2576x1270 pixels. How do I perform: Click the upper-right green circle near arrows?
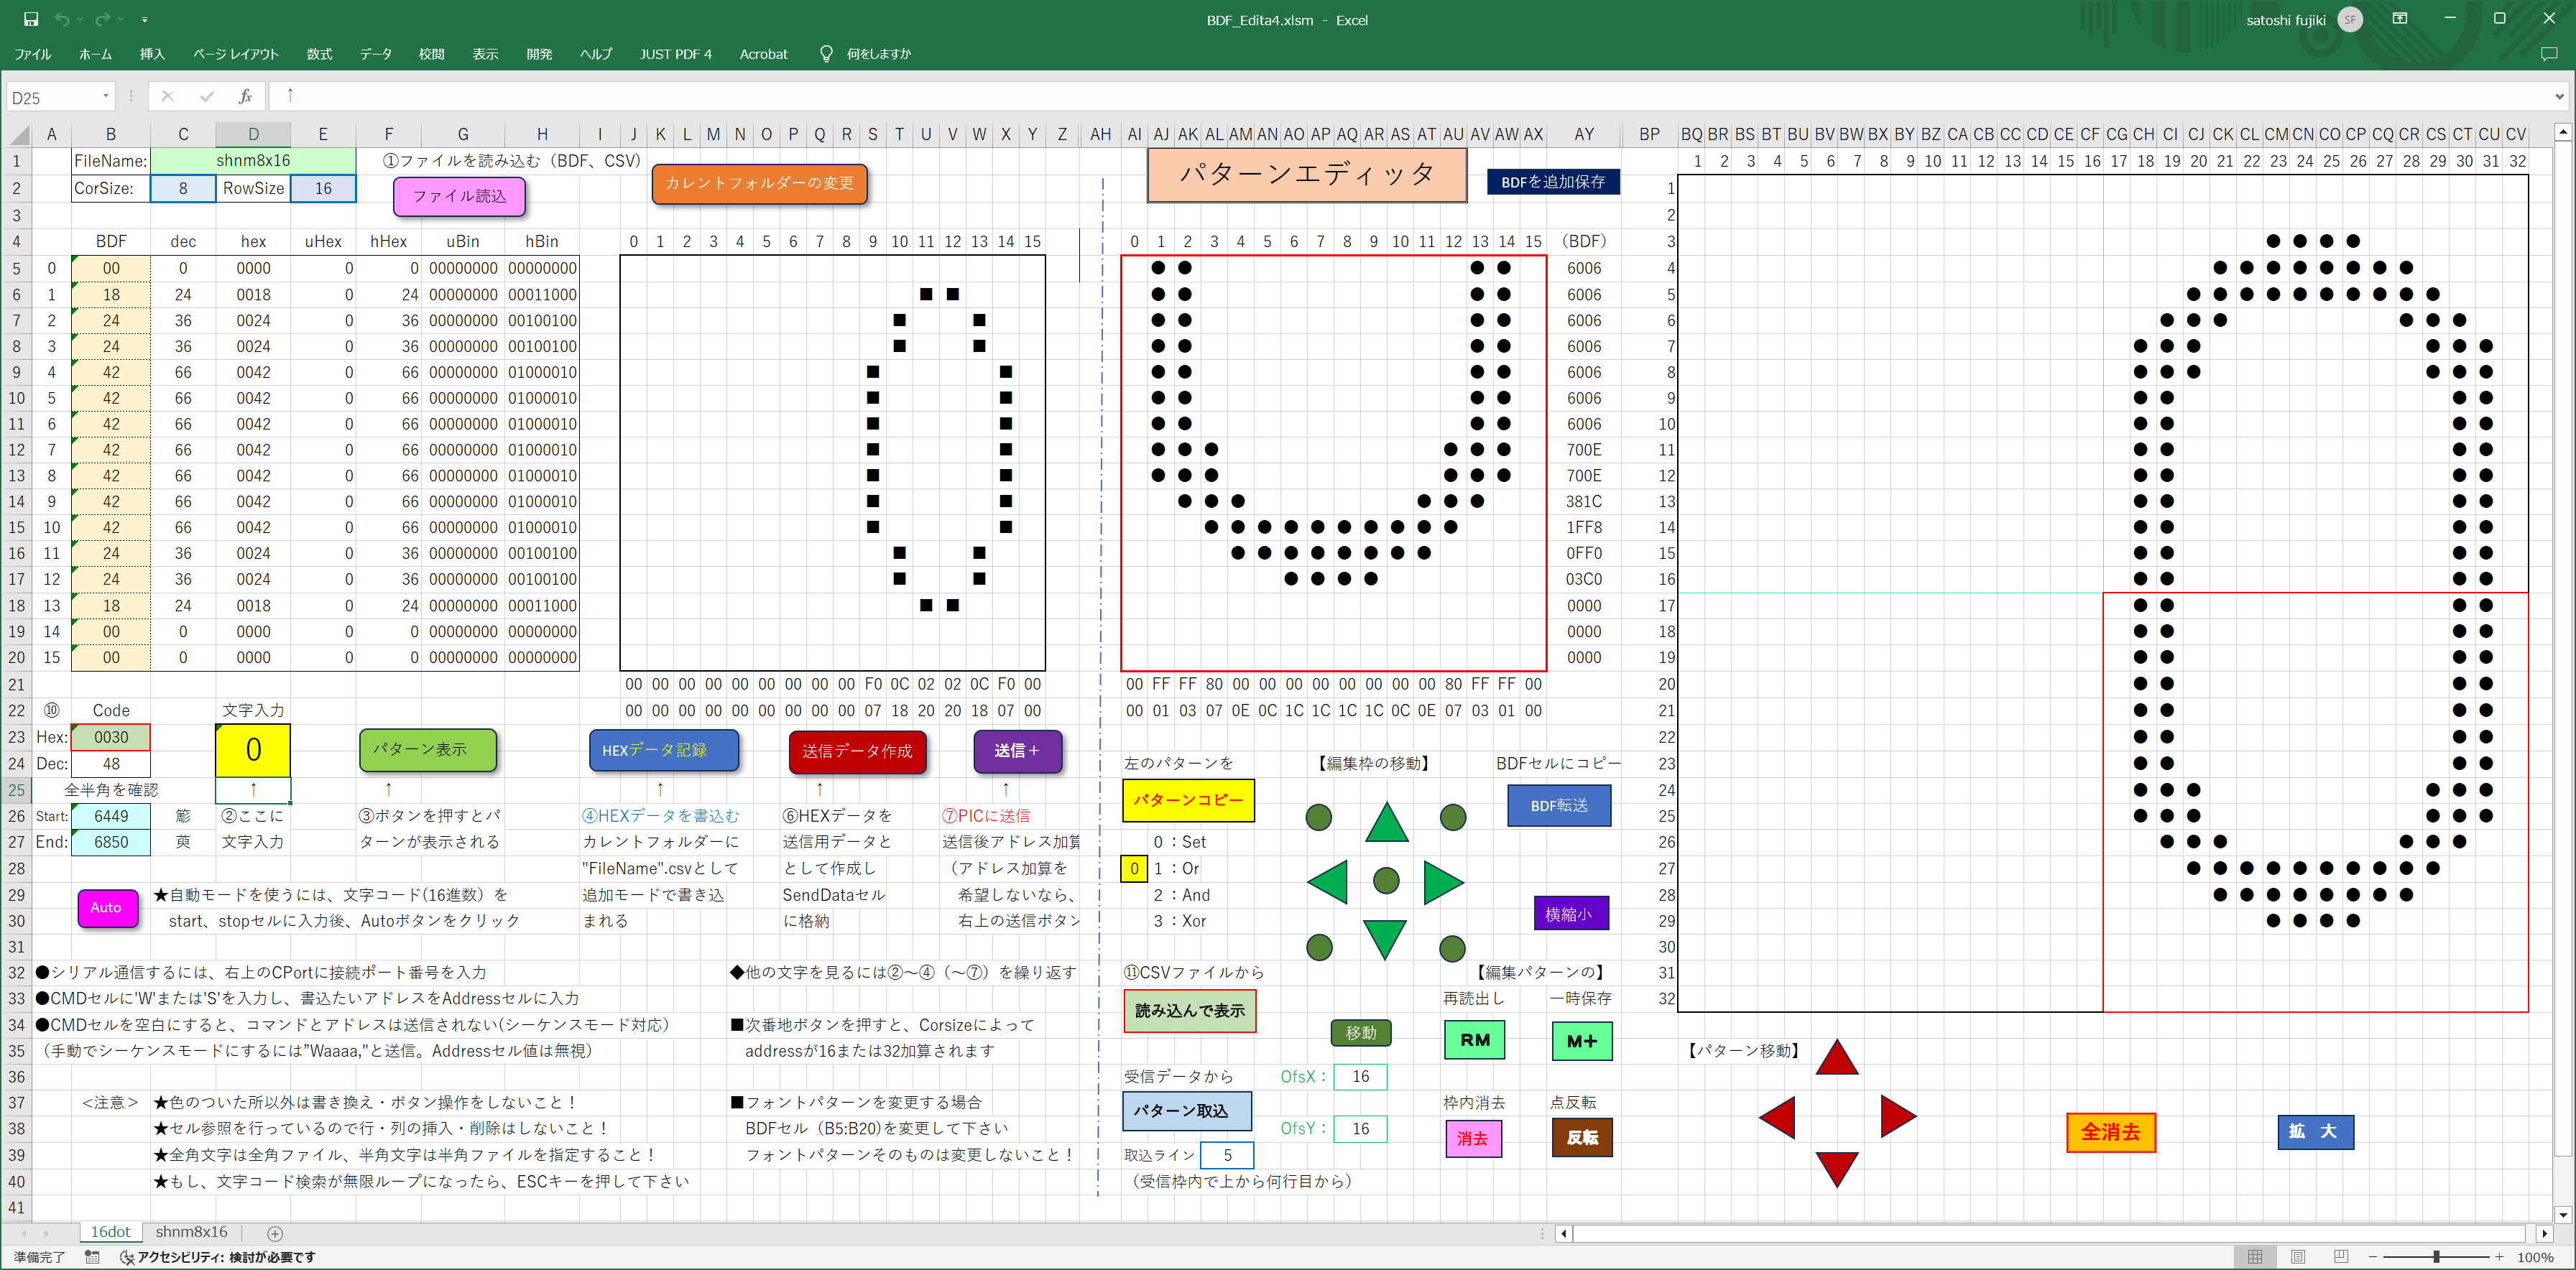pos(1453,817)
